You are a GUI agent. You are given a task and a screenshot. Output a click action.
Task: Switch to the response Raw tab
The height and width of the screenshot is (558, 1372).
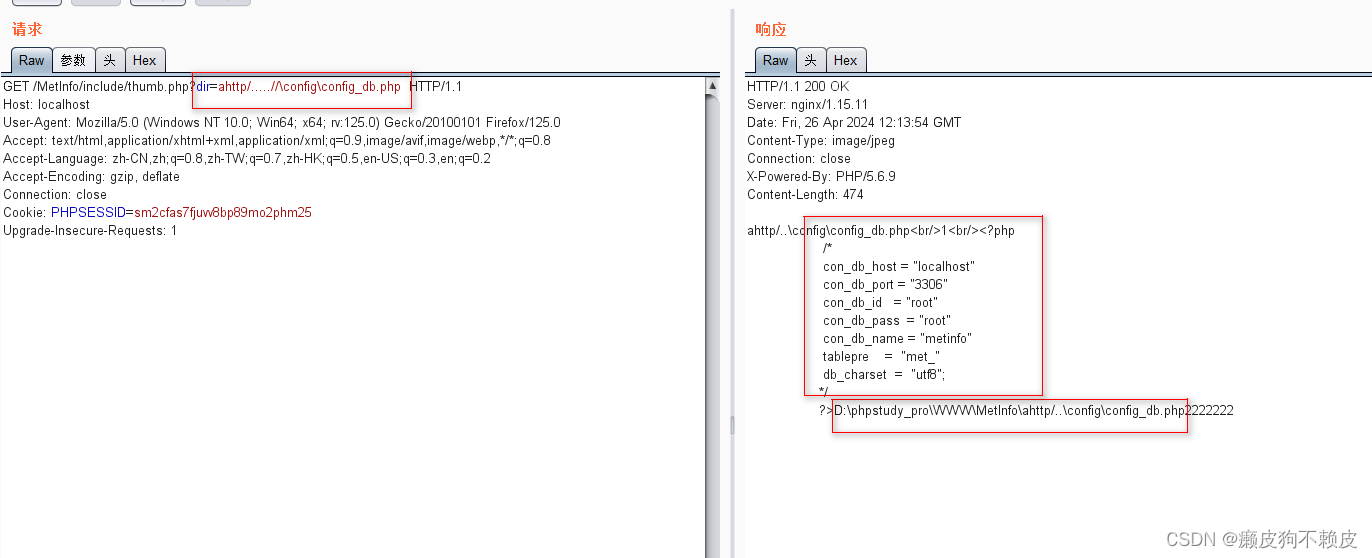[x=775, y=60]
